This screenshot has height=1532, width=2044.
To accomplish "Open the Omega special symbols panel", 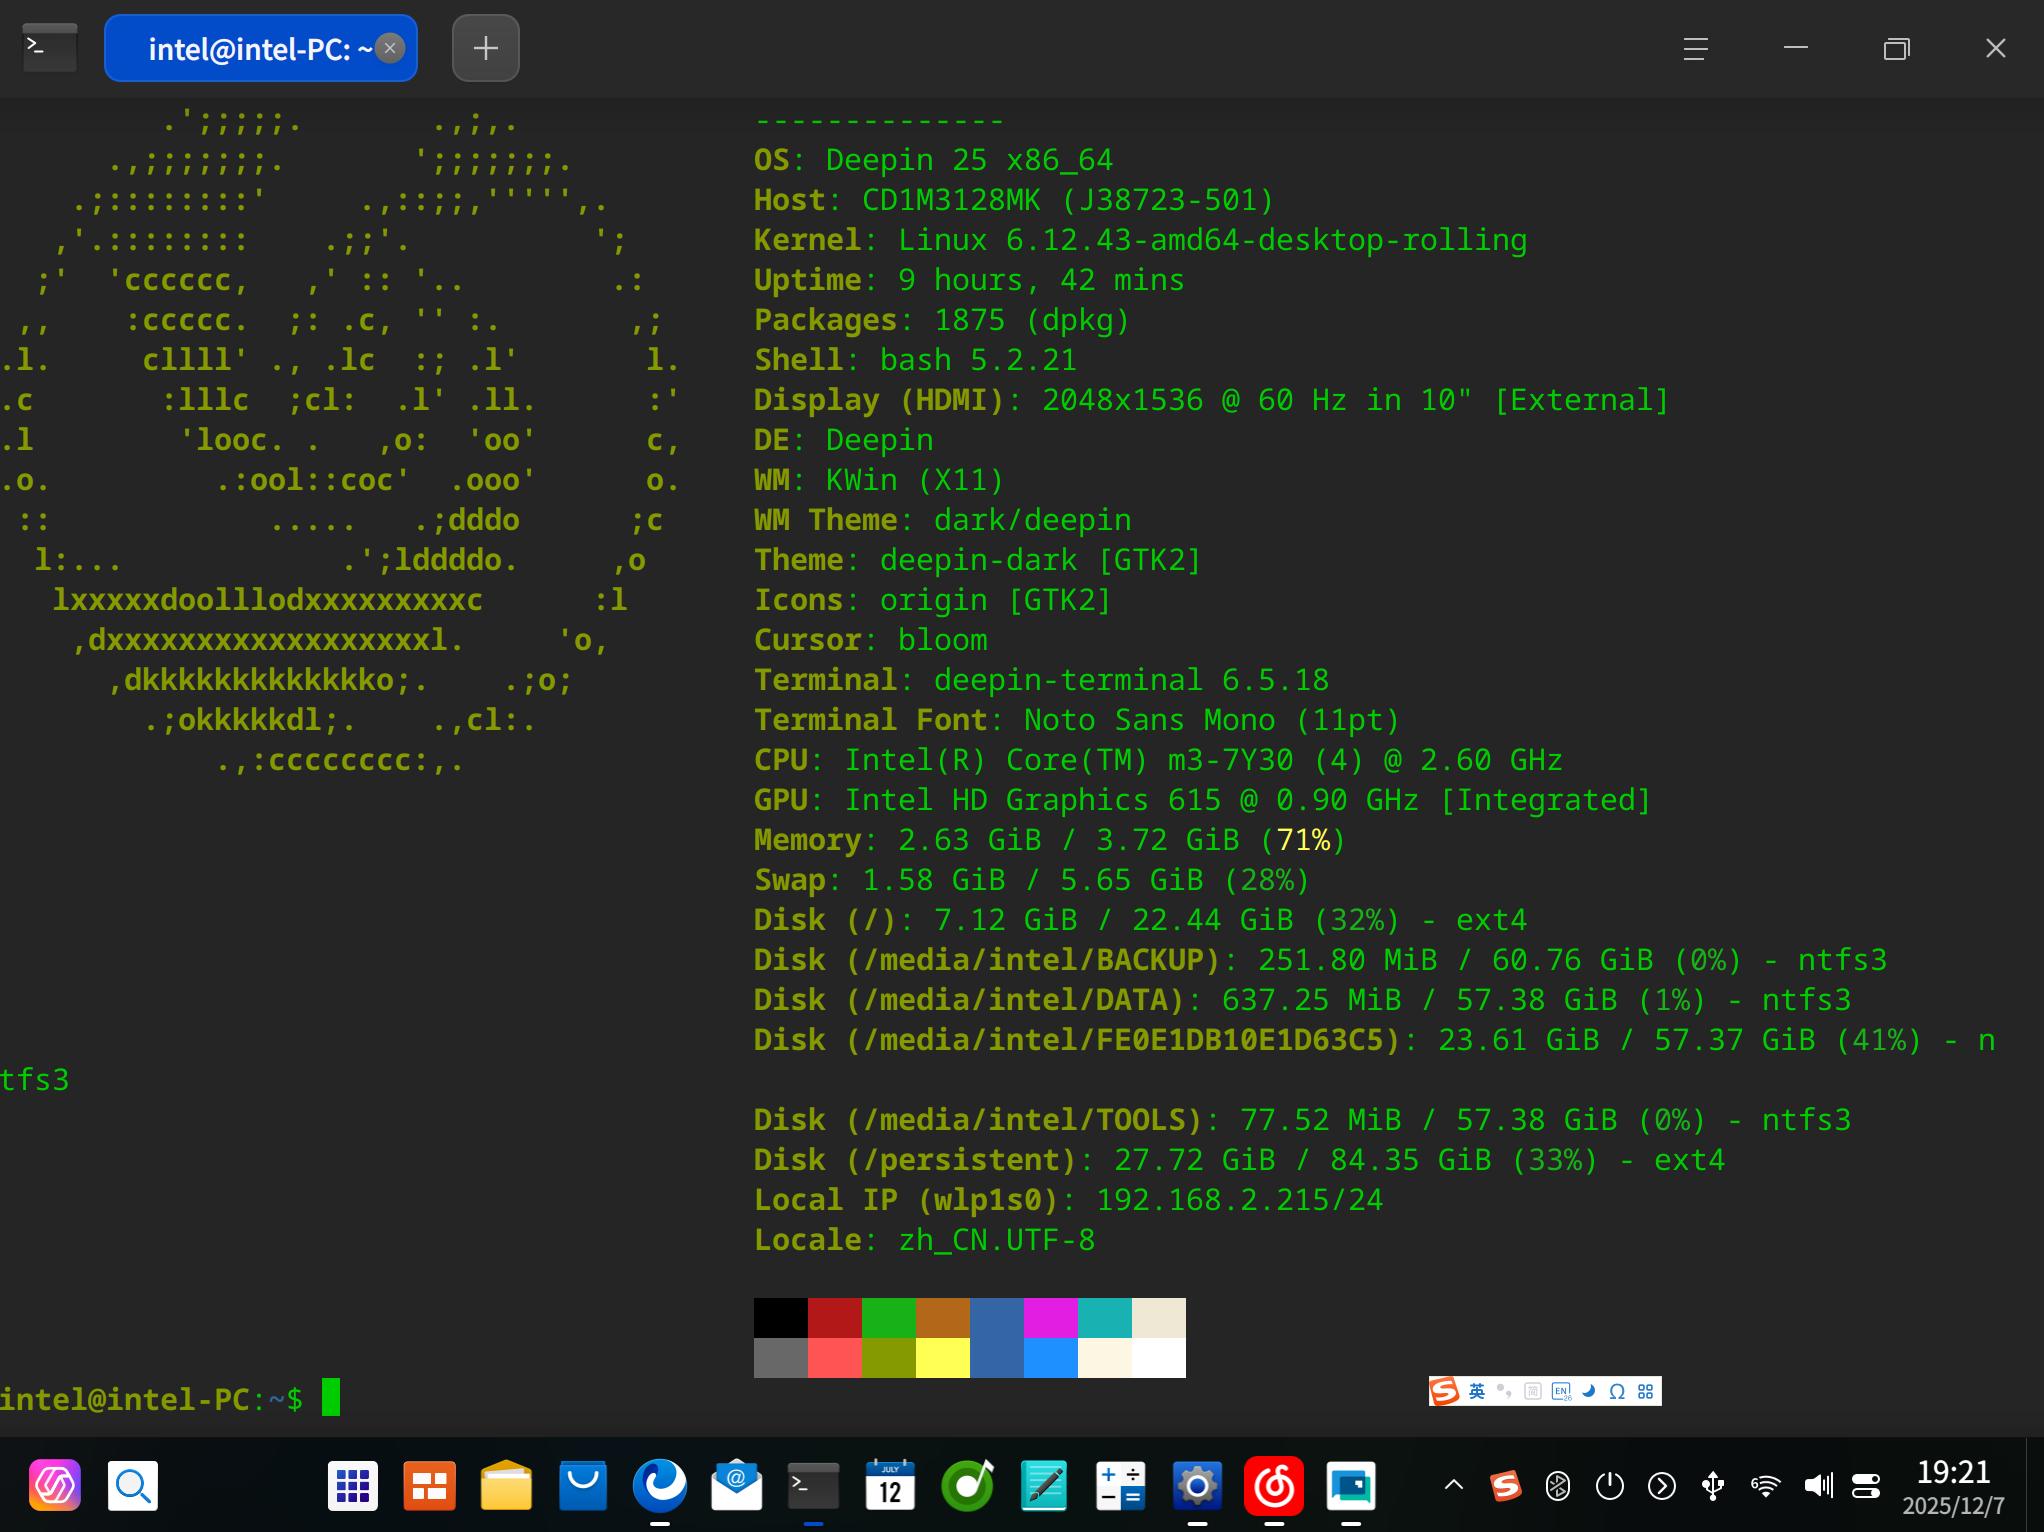I will 1617,1391.
